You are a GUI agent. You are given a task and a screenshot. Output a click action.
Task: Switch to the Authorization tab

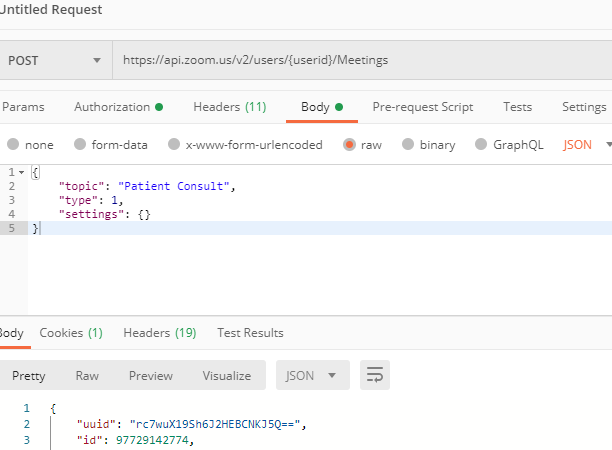pyautogui.click(x=117, y=107)
